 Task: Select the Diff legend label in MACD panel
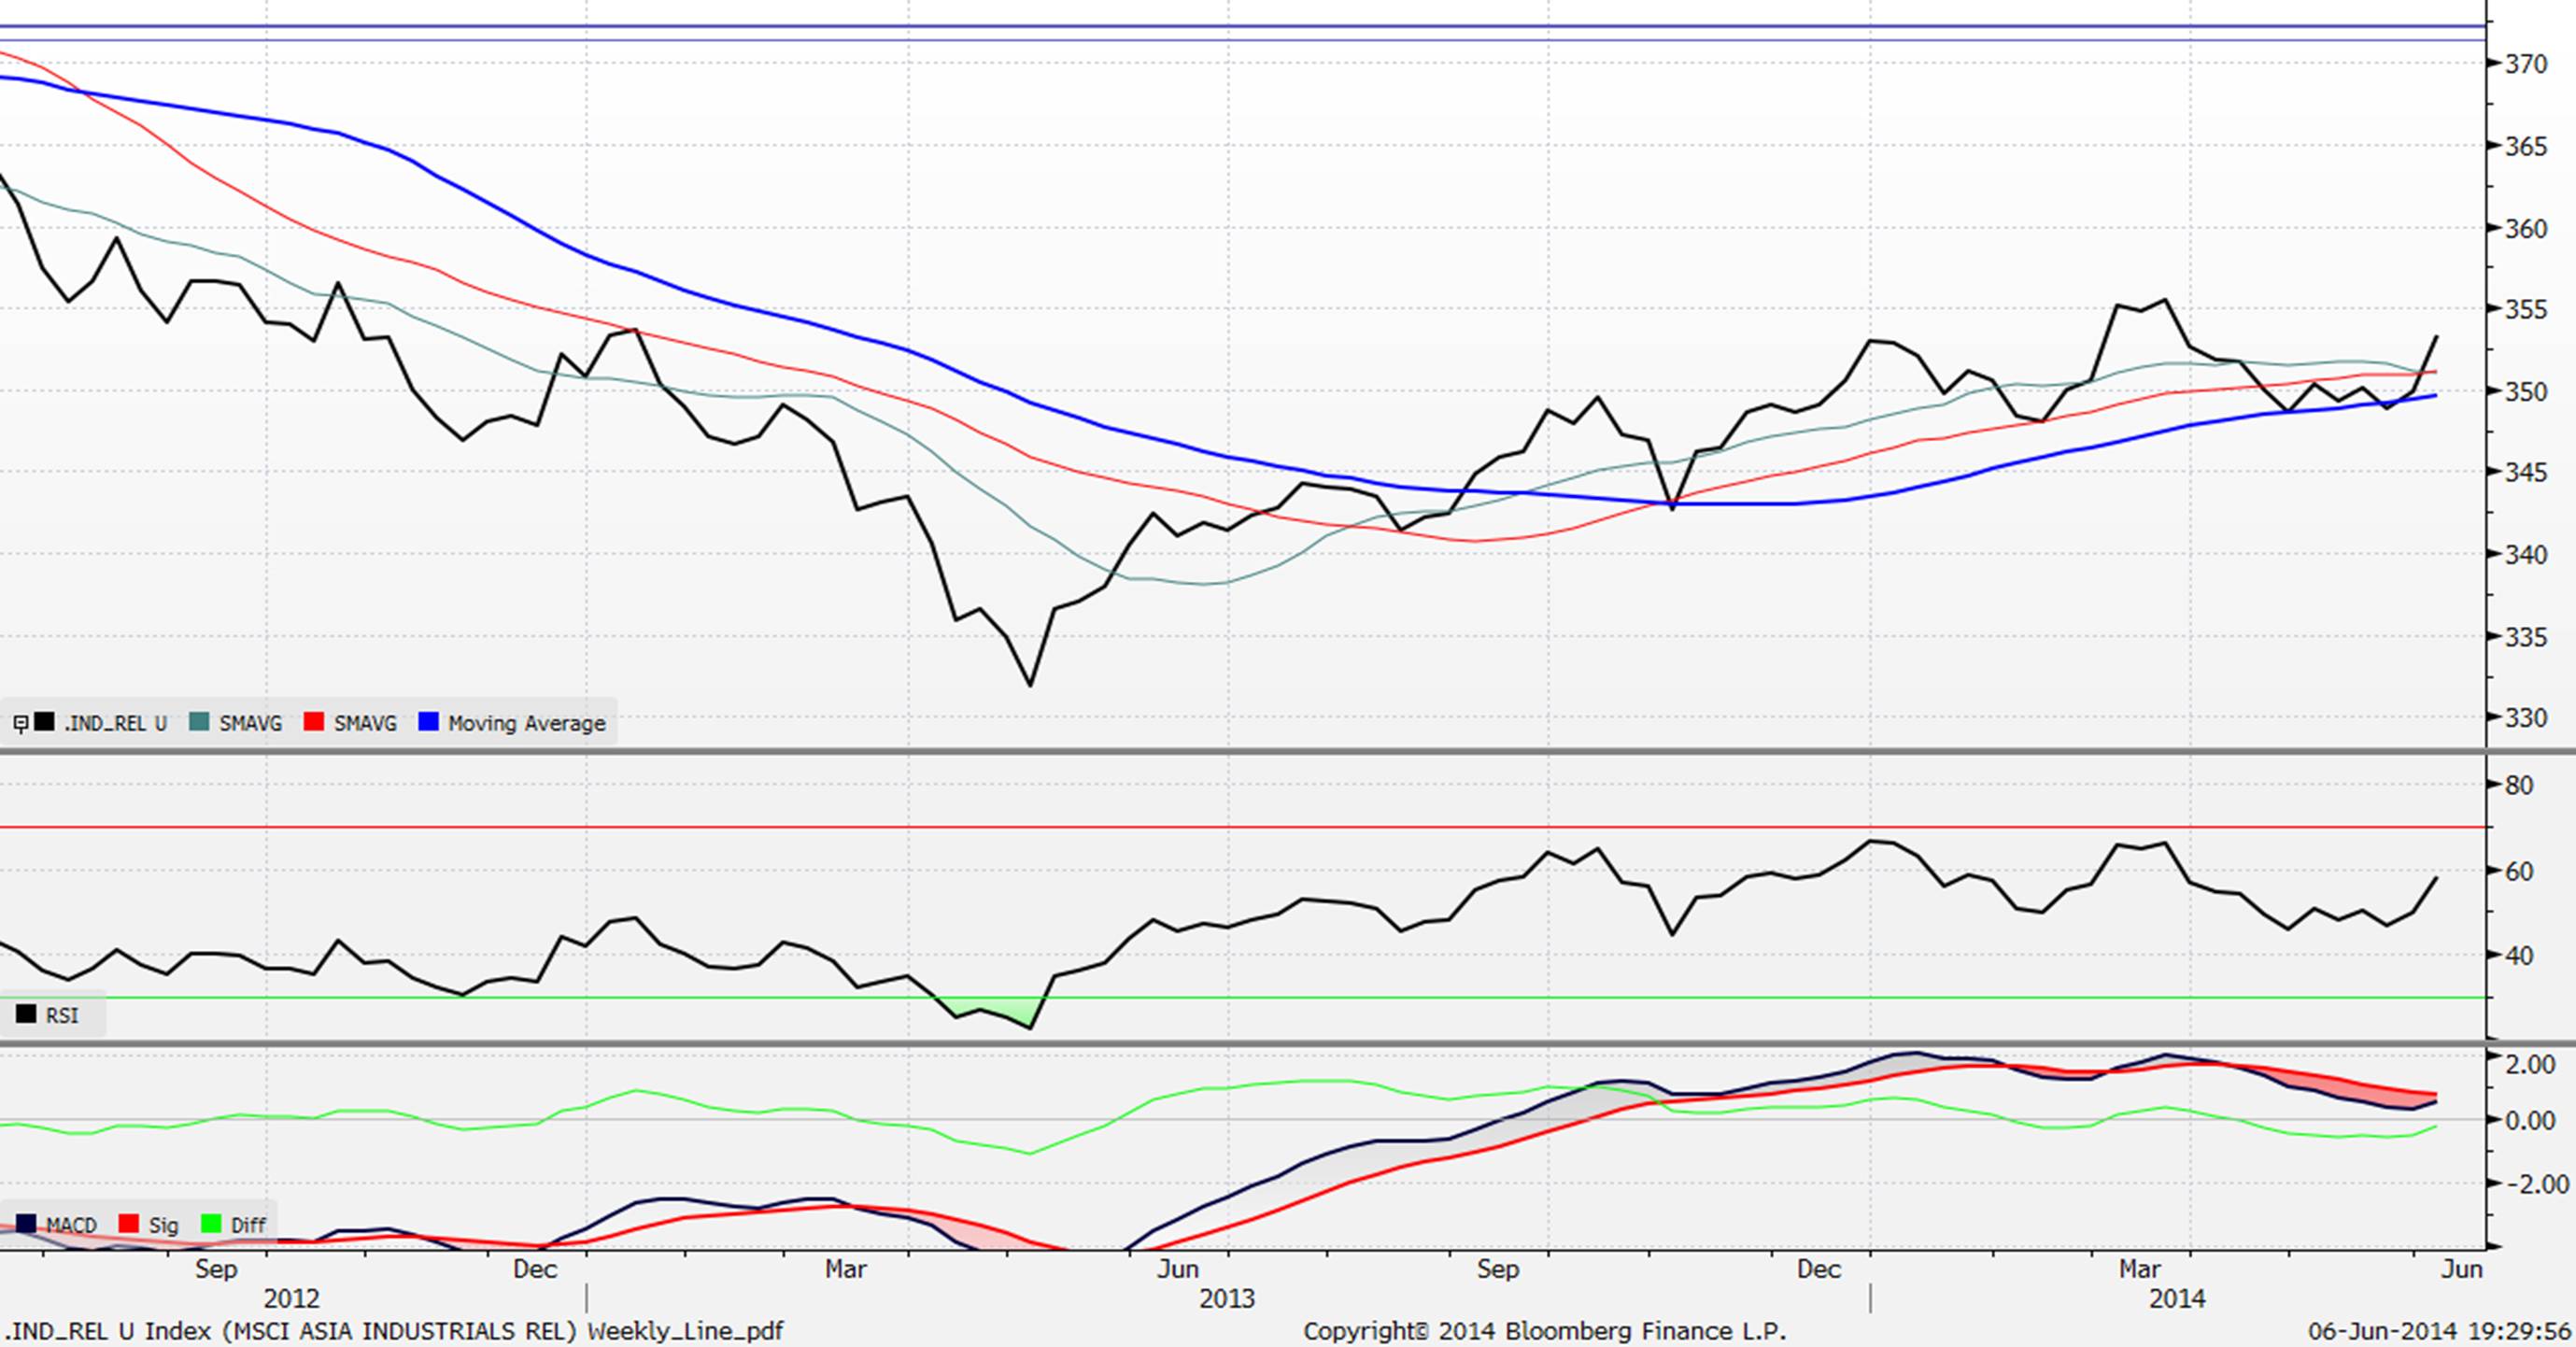(248, 1225)
